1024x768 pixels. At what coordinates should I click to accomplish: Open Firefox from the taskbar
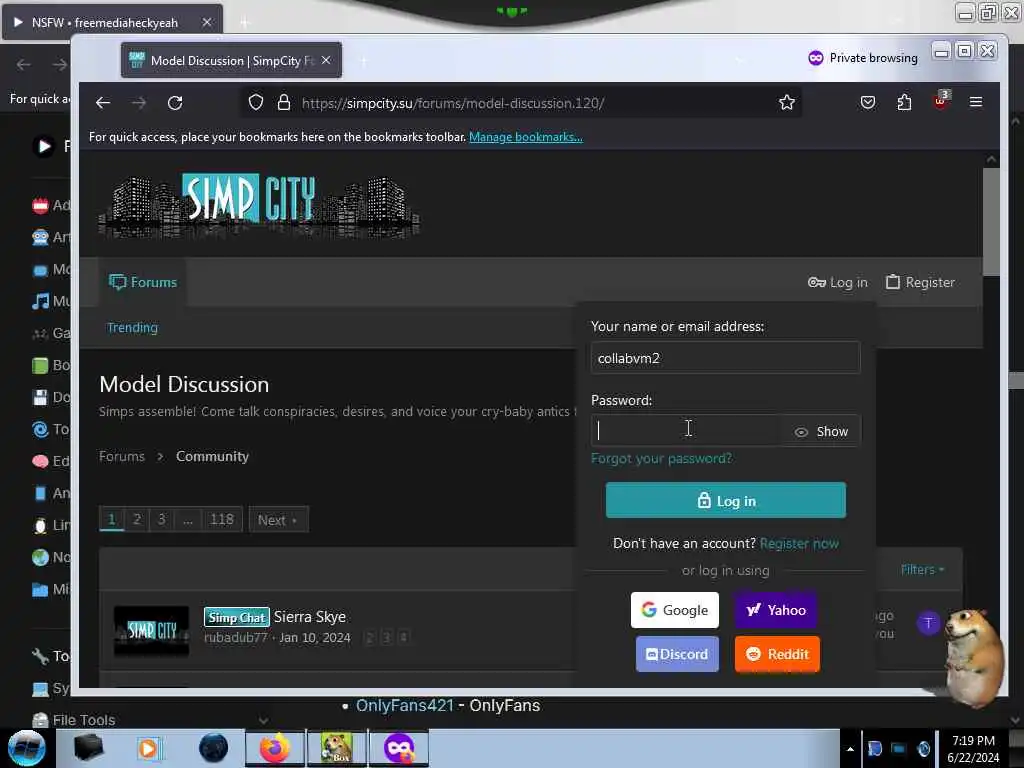click(275, 748)
